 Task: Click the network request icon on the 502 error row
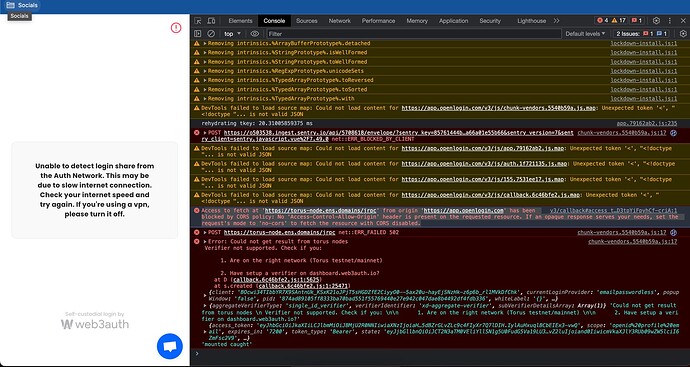click(673, 232)
